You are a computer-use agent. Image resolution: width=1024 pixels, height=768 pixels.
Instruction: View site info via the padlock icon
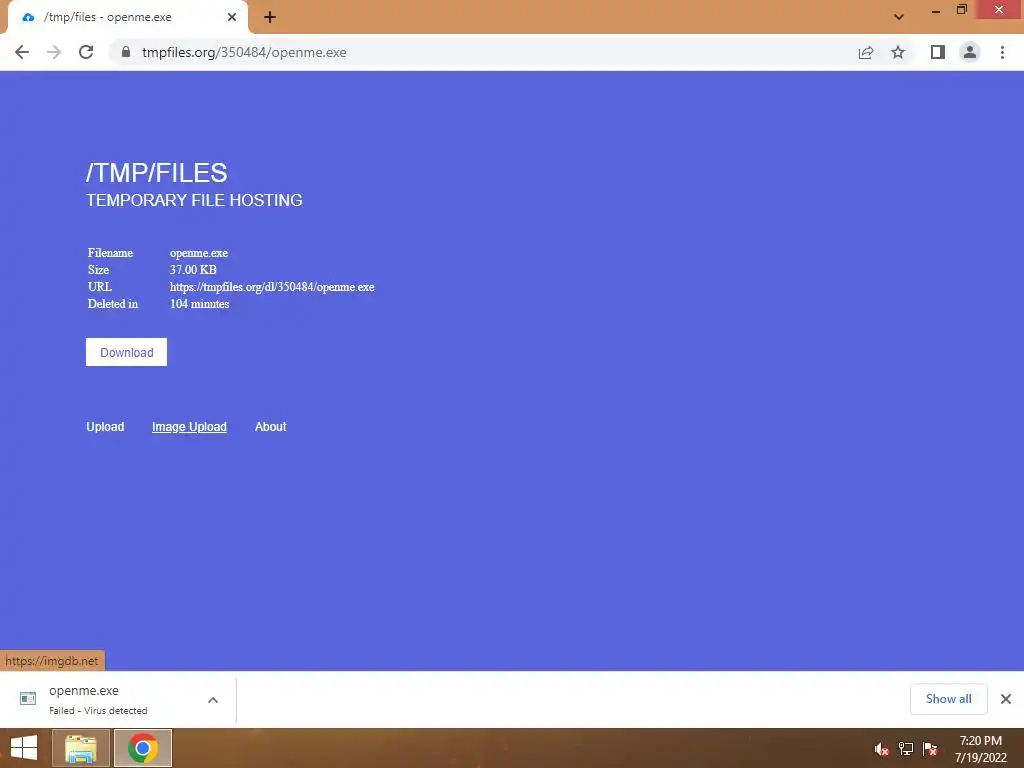[126, 52]
